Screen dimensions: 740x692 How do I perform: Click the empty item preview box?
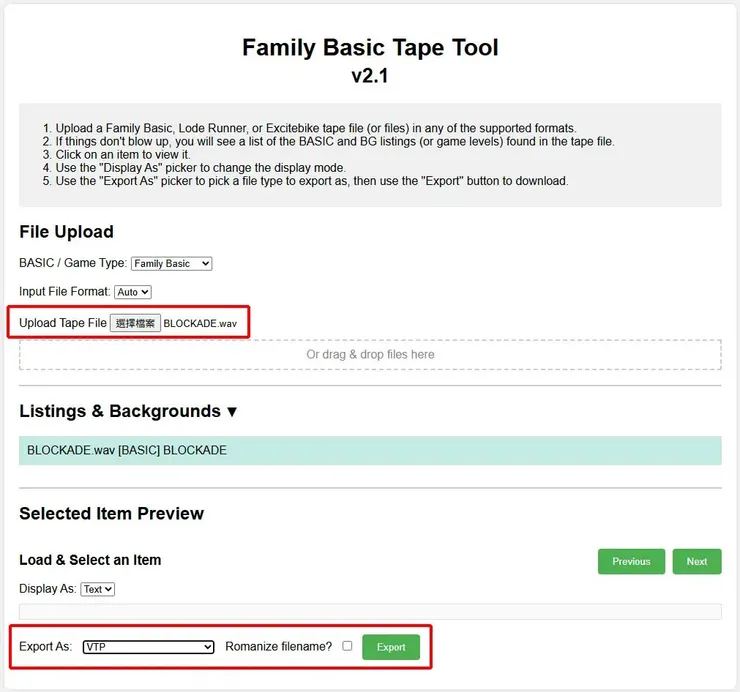pos(370,611)
